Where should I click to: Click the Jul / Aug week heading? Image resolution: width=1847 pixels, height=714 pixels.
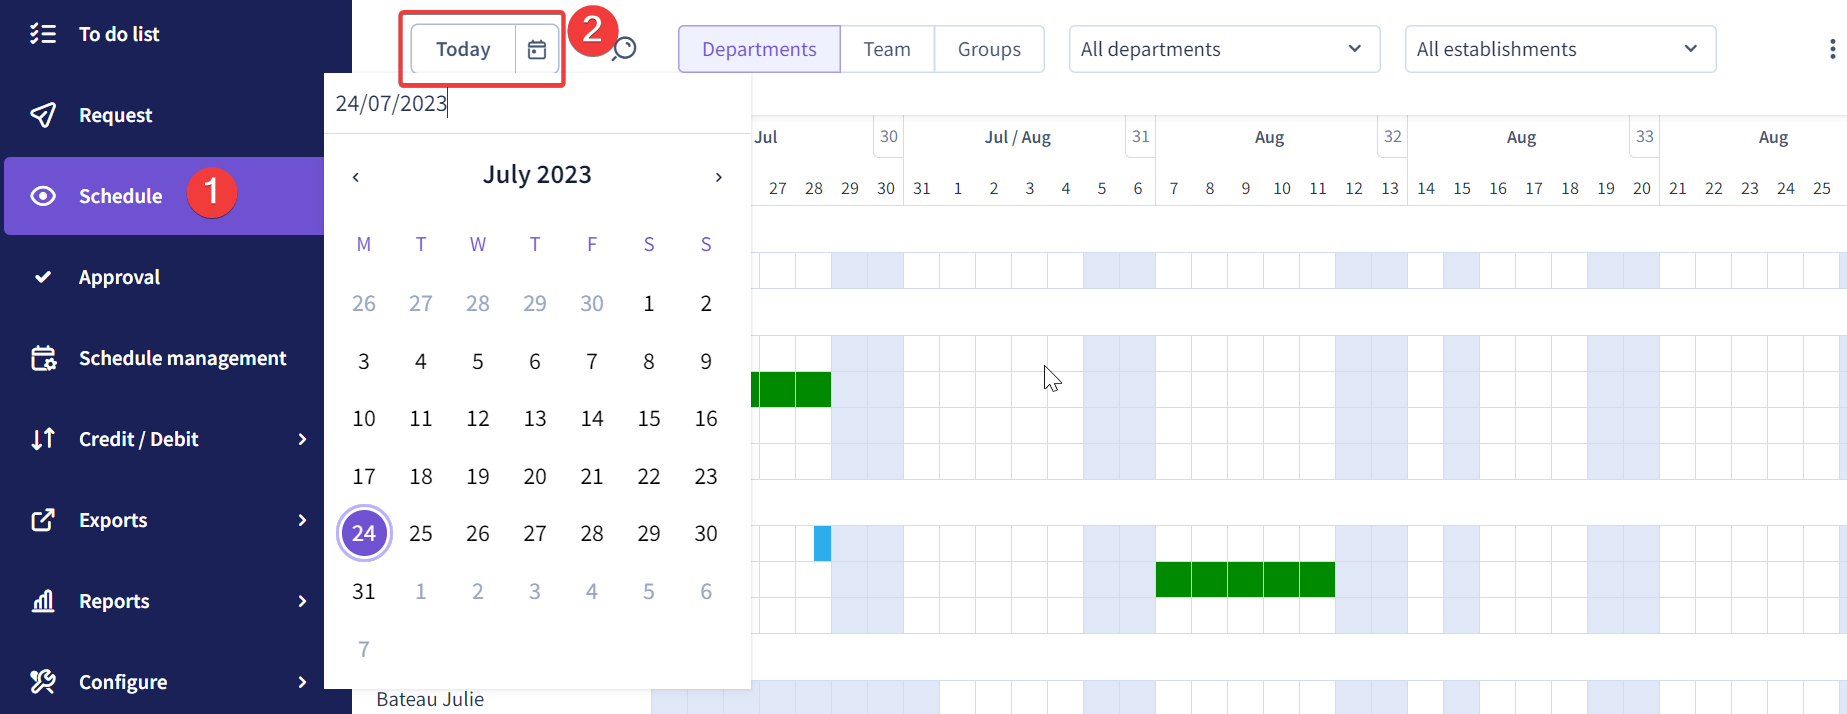[1018, 137]
